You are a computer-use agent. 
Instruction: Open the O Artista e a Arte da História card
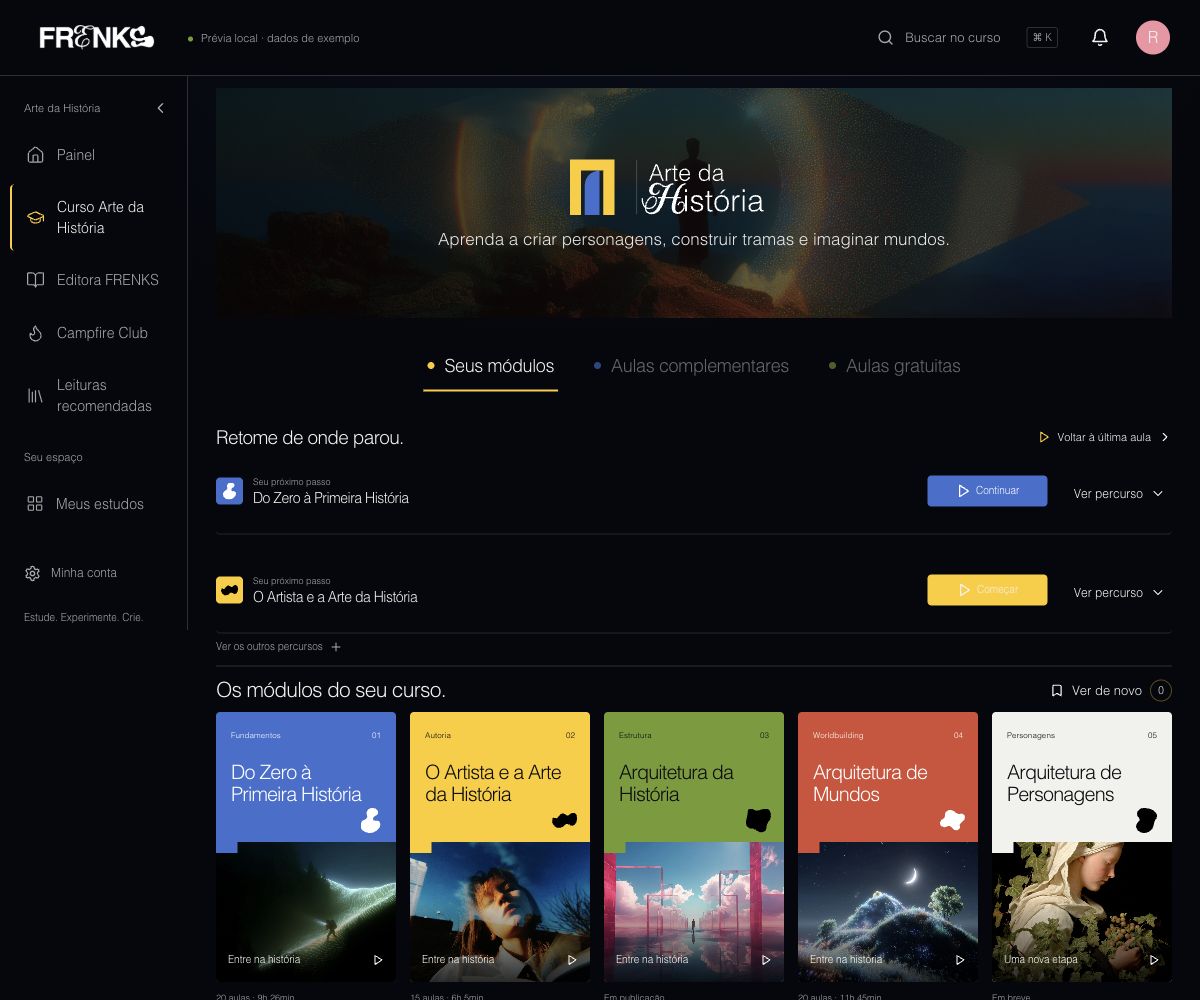pyautogui.click(x=500, y=847)
